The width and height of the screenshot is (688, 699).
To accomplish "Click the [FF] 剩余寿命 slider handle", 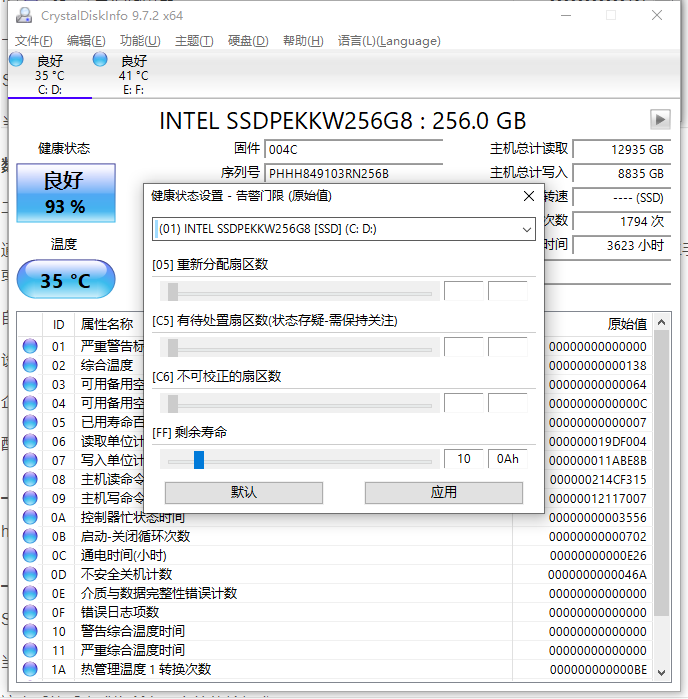I will click(199, 460).
